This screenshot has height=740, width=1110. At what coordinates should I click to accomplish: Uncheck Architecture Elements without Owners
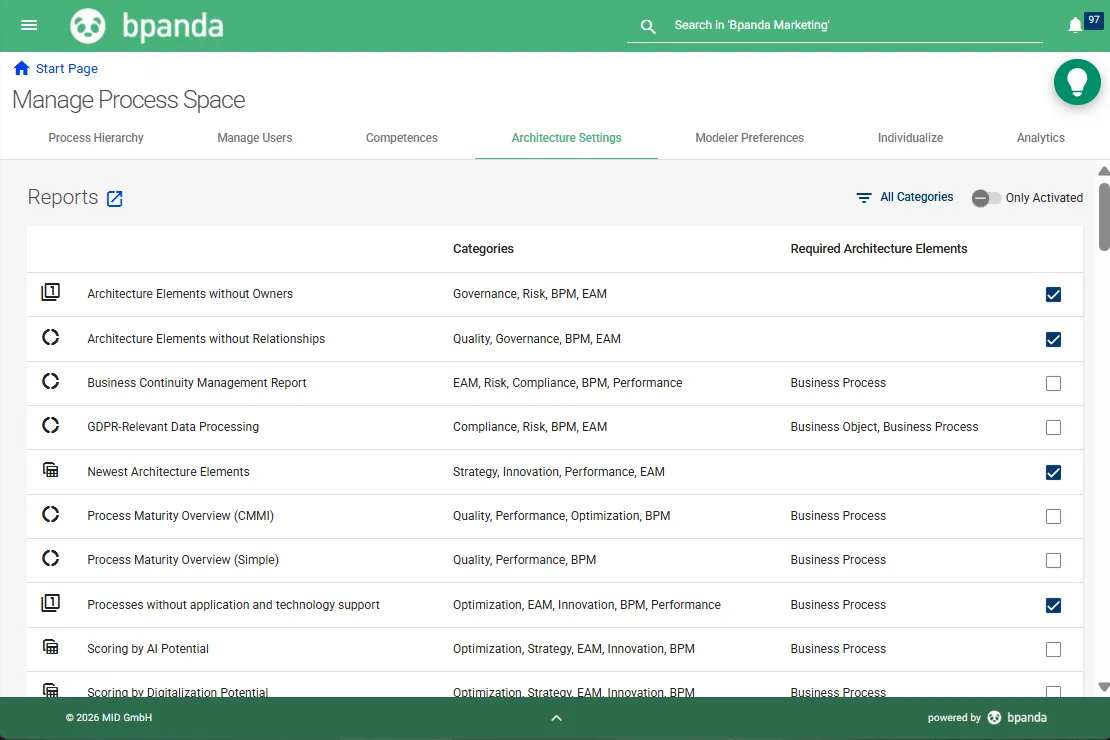click(1053, 294)
